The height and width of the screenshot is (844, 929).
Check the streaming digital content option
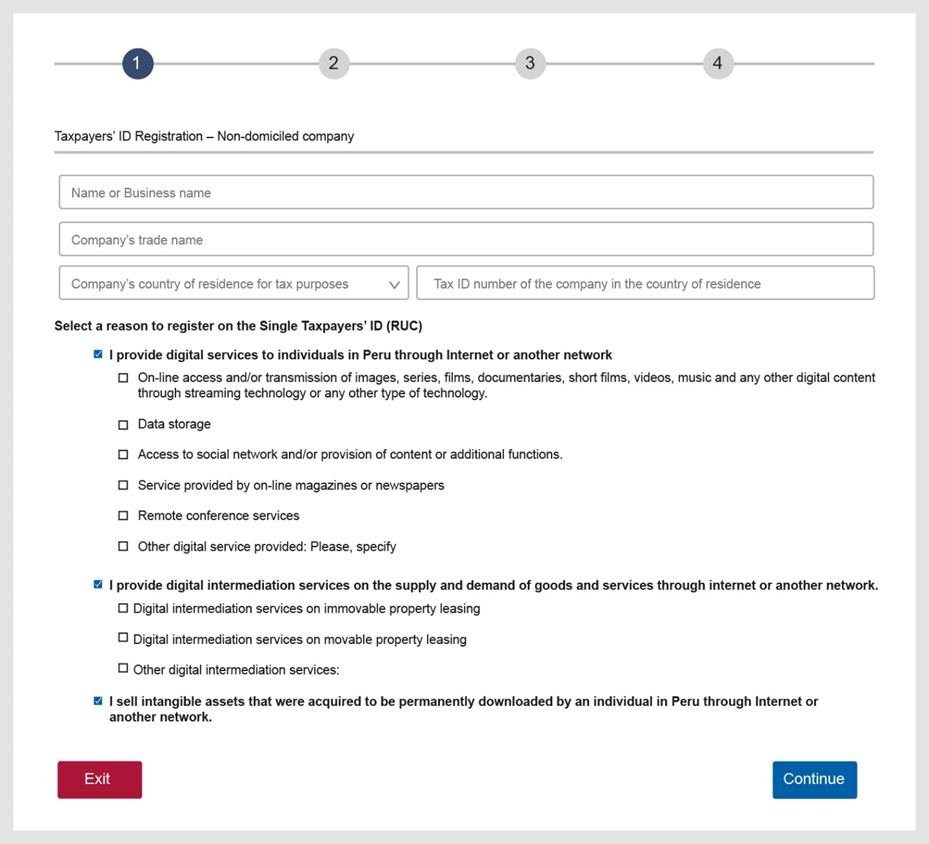[123, 377]
